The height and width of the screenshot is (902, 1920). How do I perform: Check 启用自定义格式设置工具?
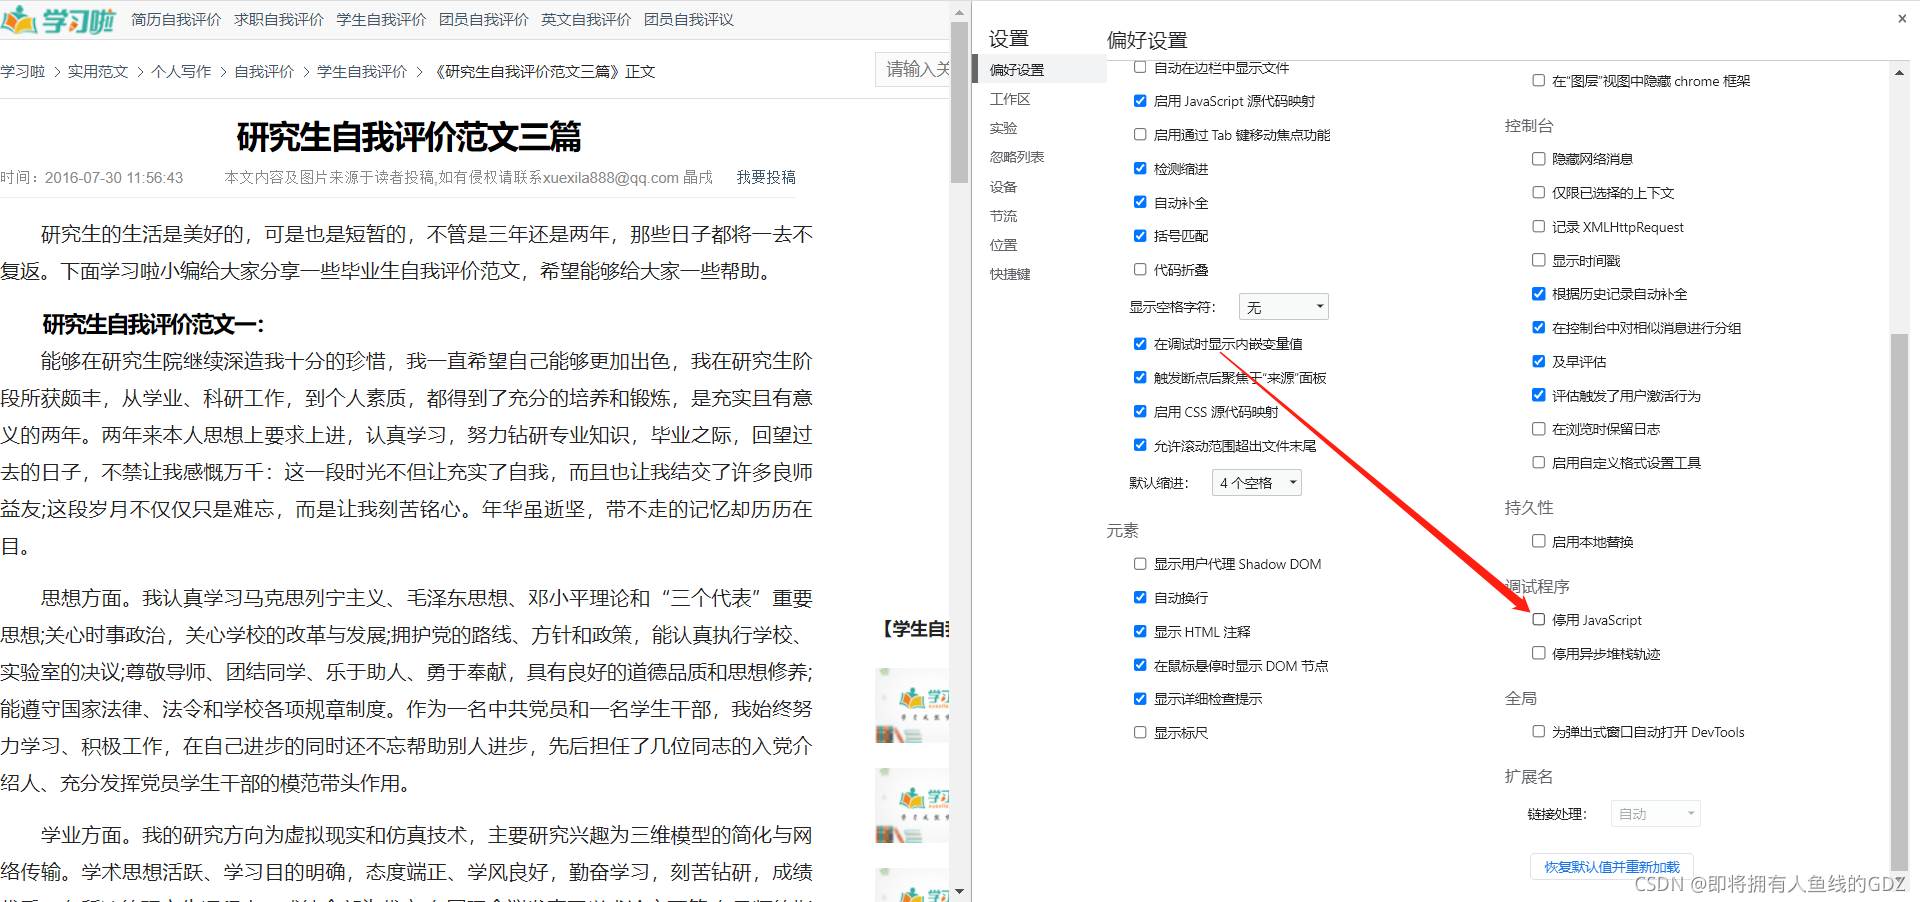click(x=1539, y=463)
